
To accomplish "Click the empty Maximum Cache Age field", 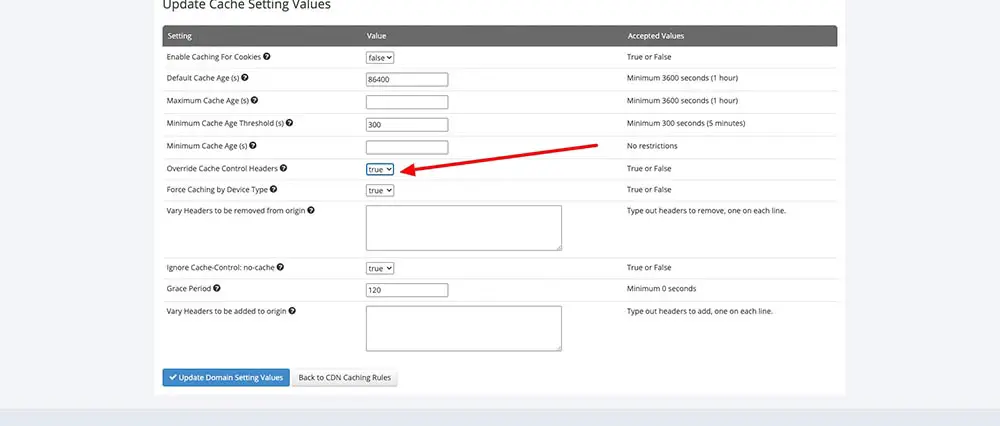I will [407, 102].
